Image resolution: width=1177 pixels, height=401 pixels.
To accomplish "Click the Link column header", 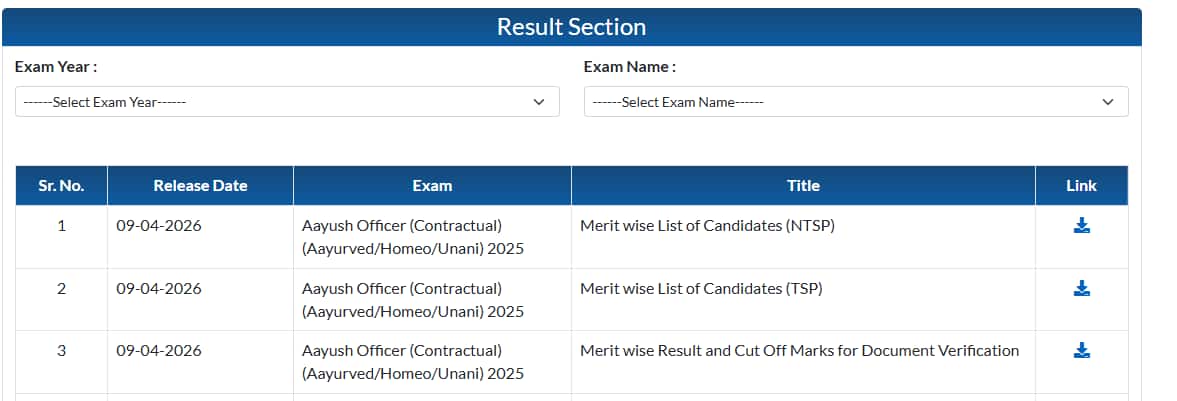I will click(x=1081, y=186).
